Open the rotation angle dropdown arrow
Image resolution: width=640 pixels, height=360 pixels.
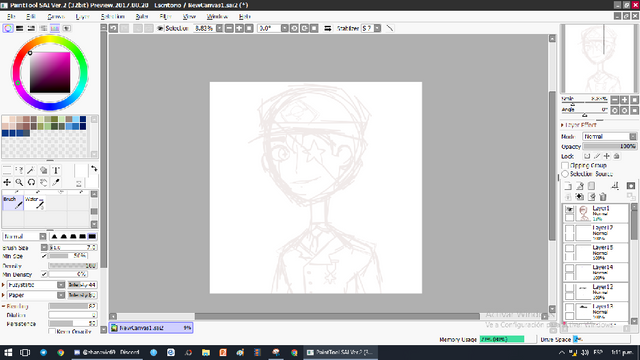(284, 28)
